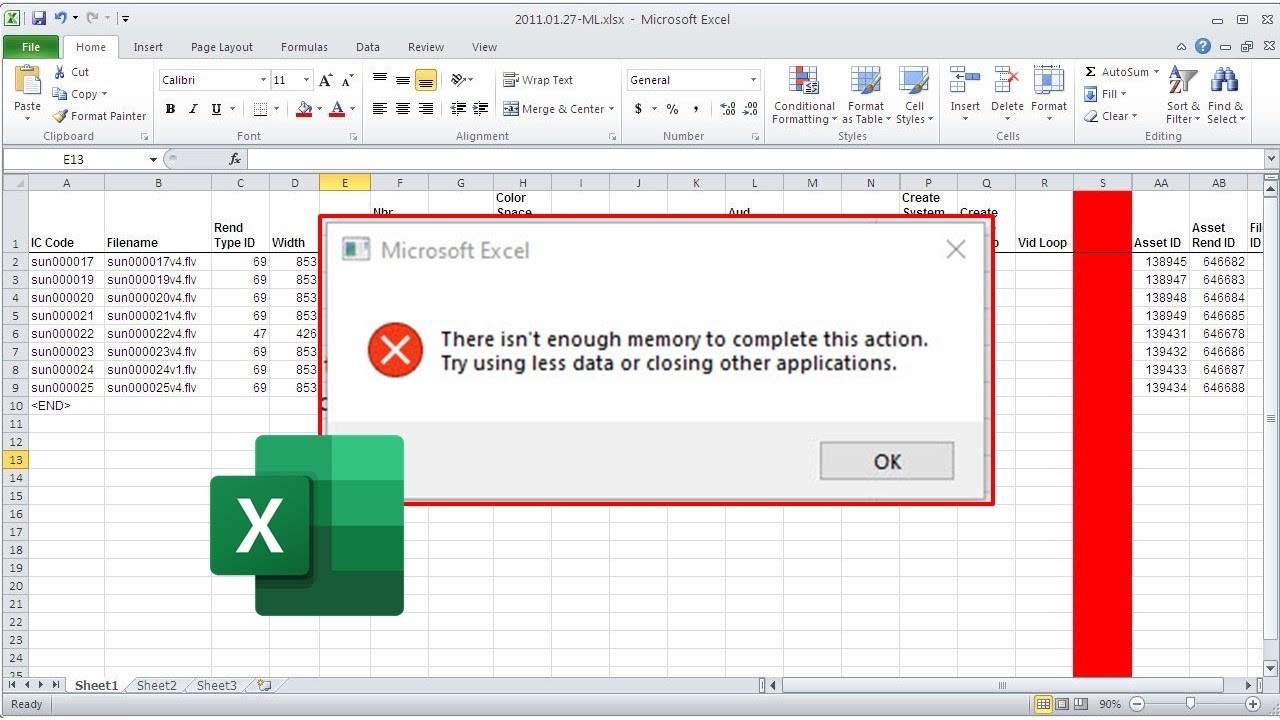Apply the Comma Style format

[695, 109]
